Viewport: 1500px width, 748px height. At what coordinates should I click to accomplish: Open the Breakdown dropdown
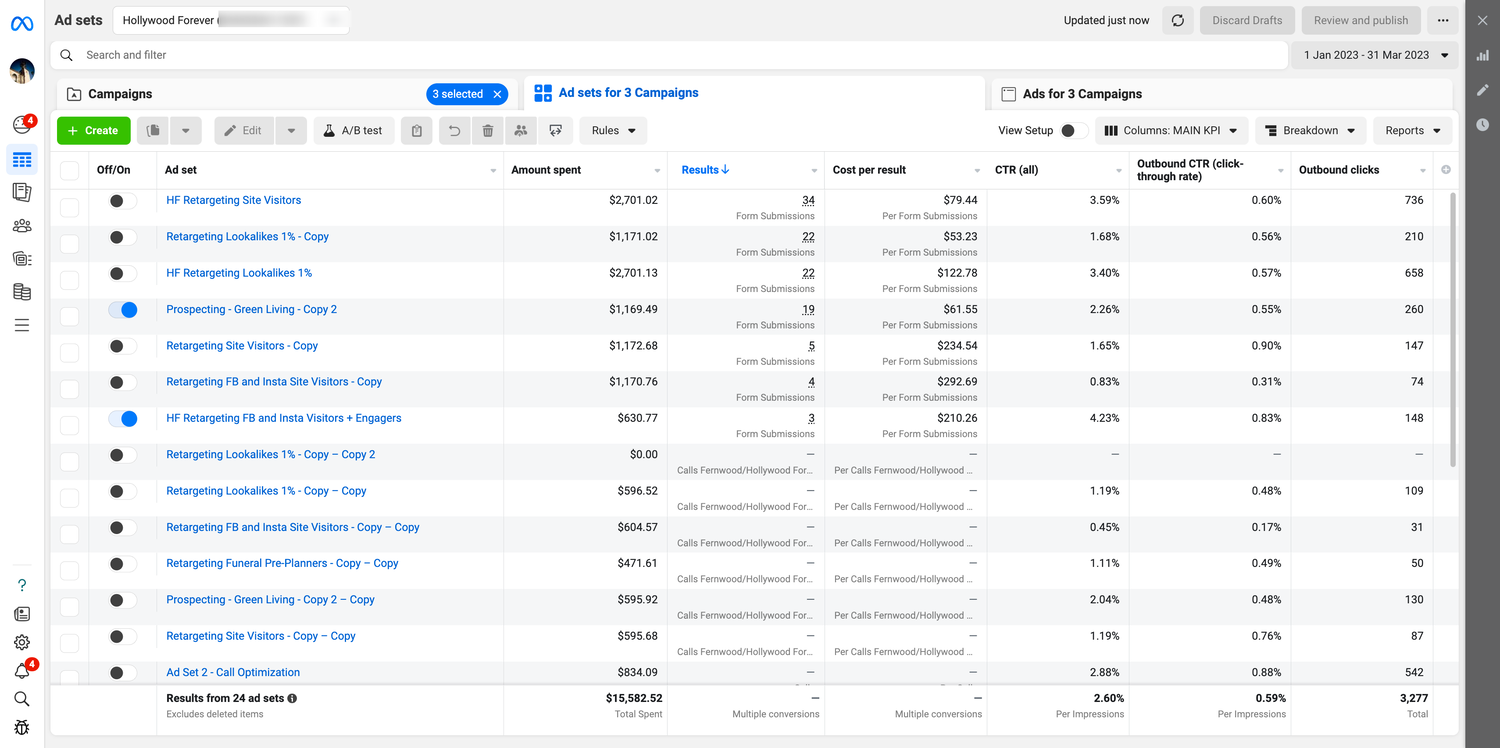click(1310, 131)
